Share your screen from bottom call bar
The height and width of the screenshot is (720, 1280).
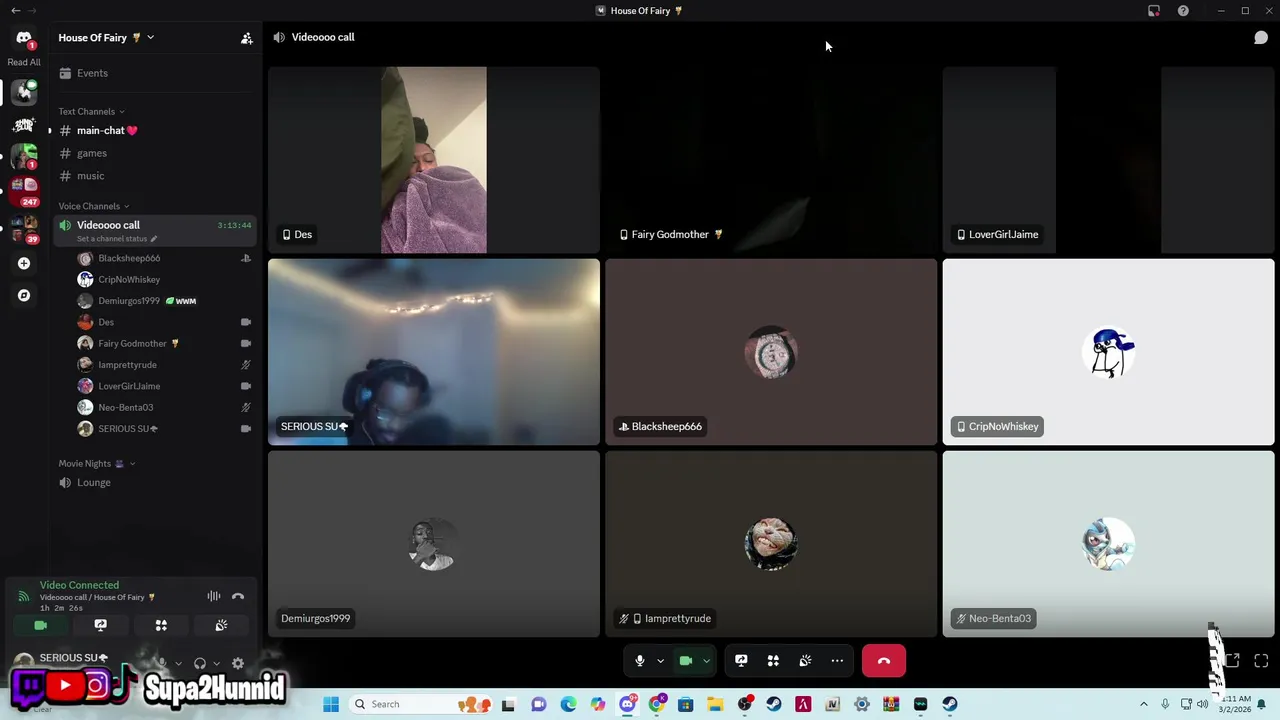point(741,661)
